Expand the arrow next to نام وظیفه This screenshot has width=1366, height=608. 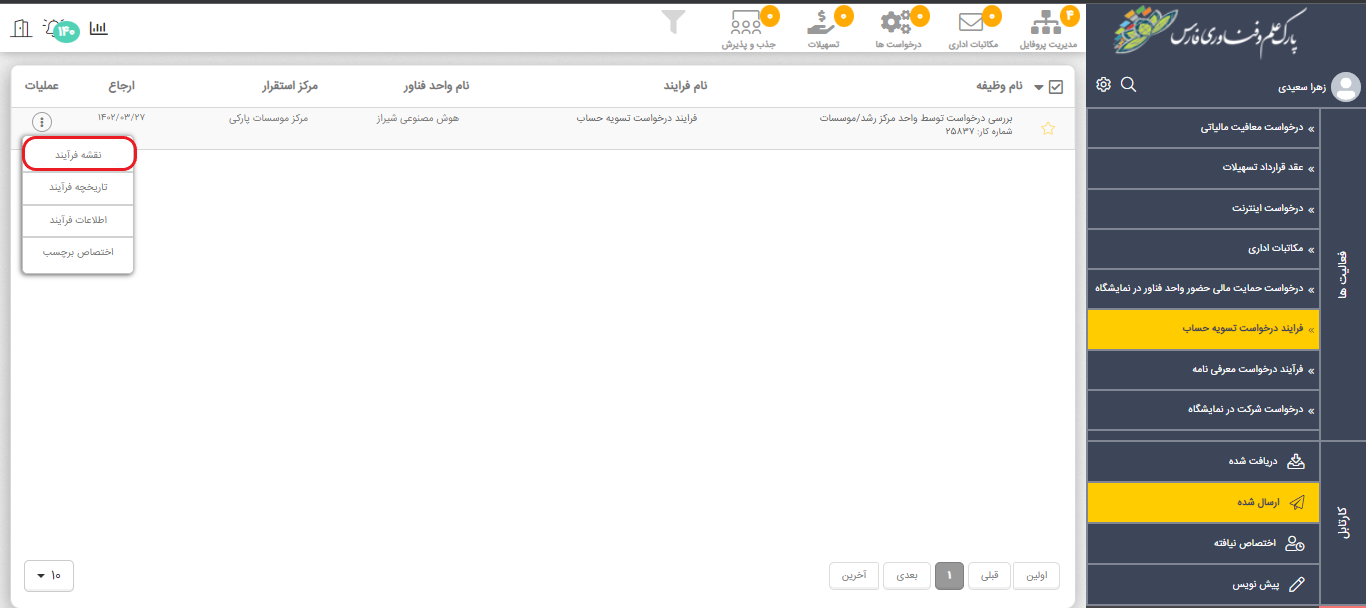(x=1038, y=88)
